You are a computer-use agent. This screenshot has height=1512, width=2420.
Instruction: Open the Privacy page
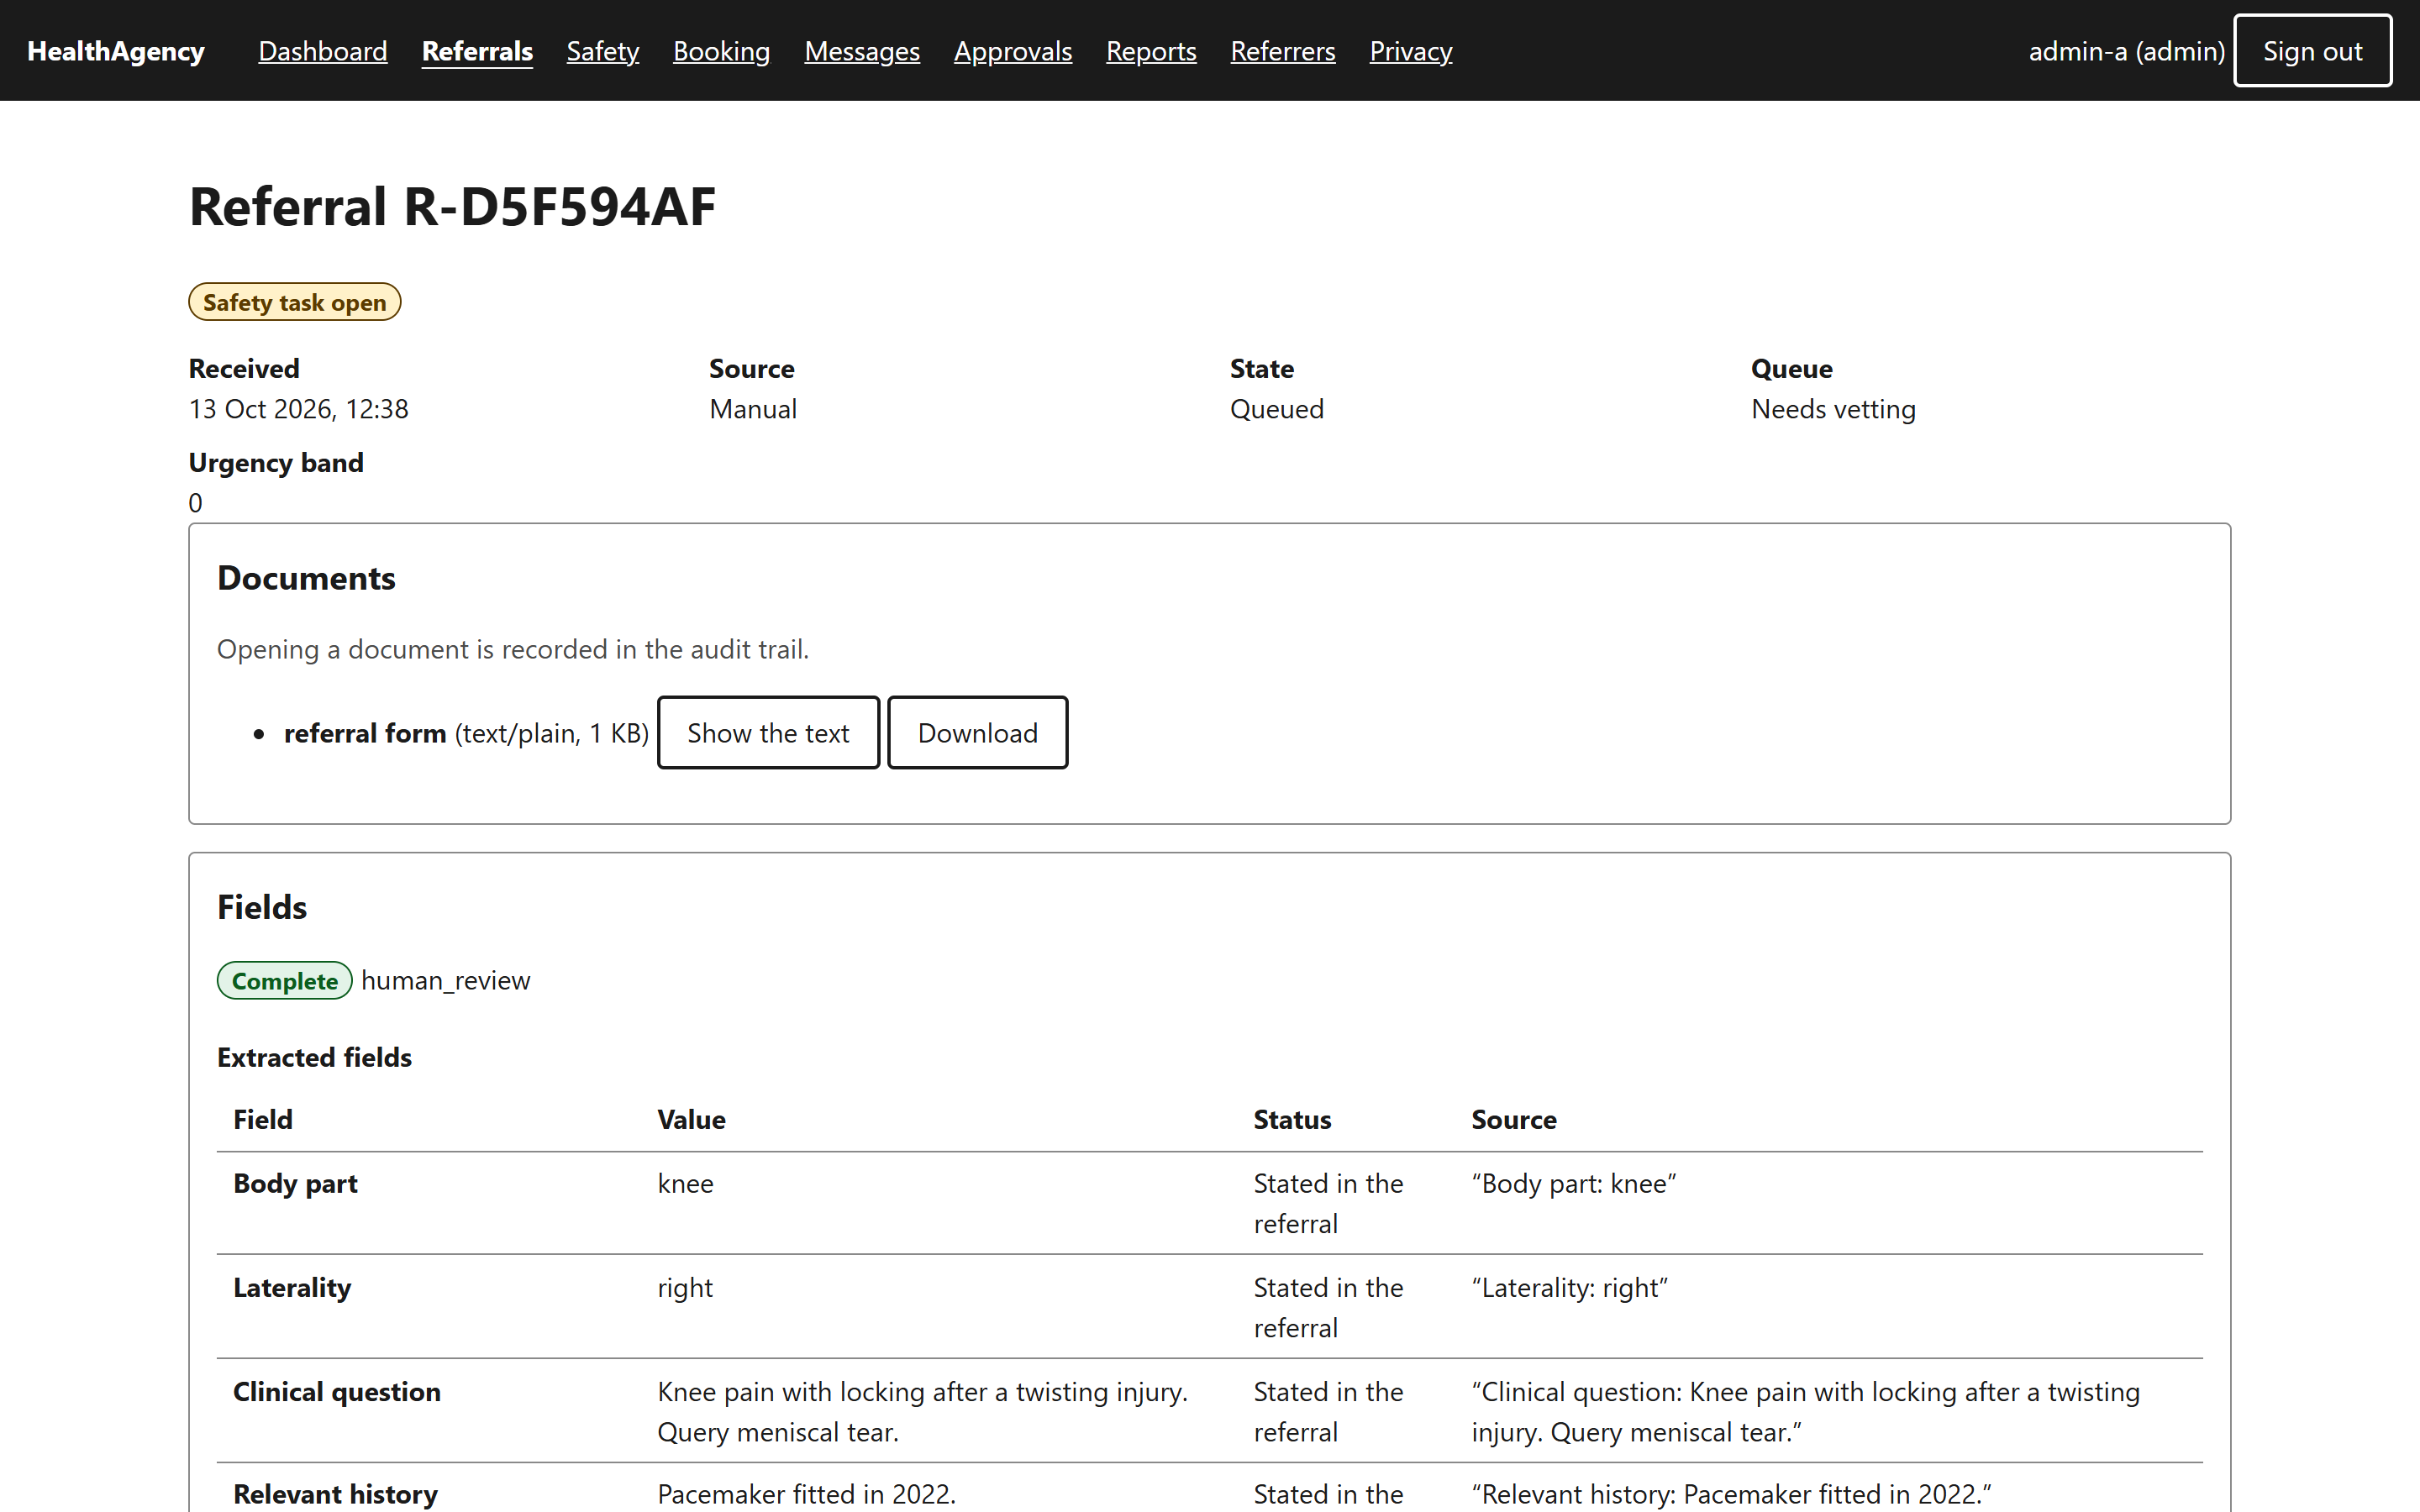1410,51
